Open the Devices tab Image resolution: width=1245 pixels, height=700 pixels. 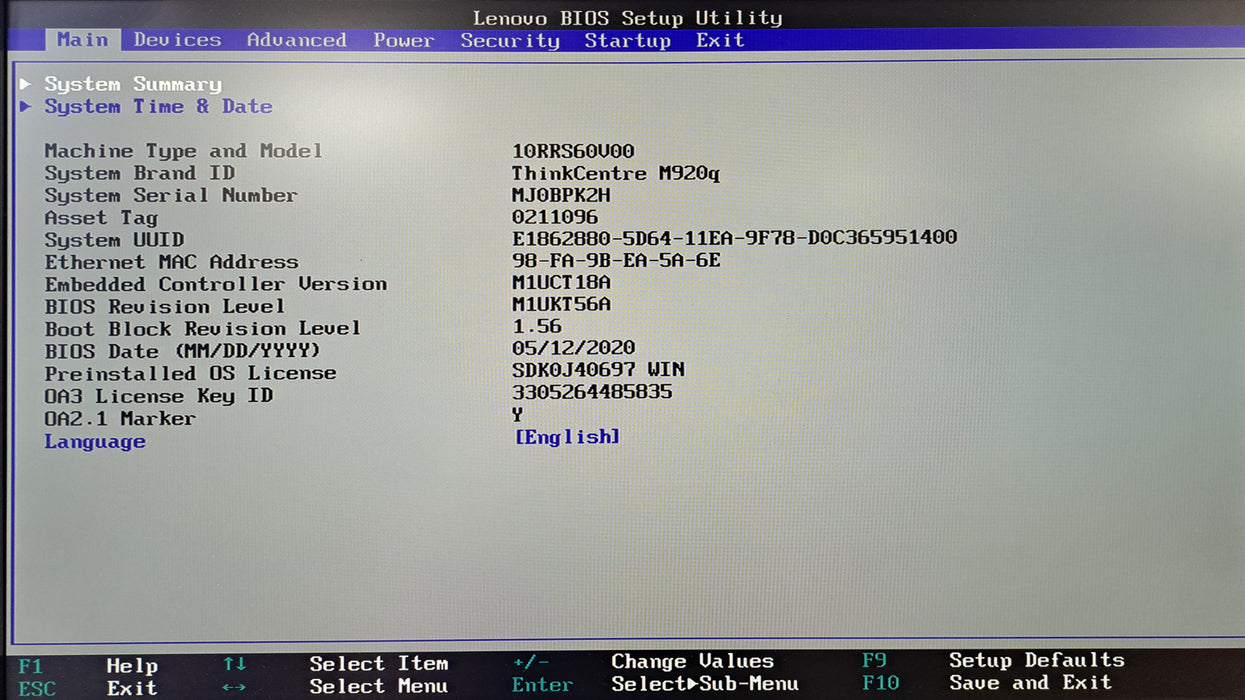(x=177, y=40)
